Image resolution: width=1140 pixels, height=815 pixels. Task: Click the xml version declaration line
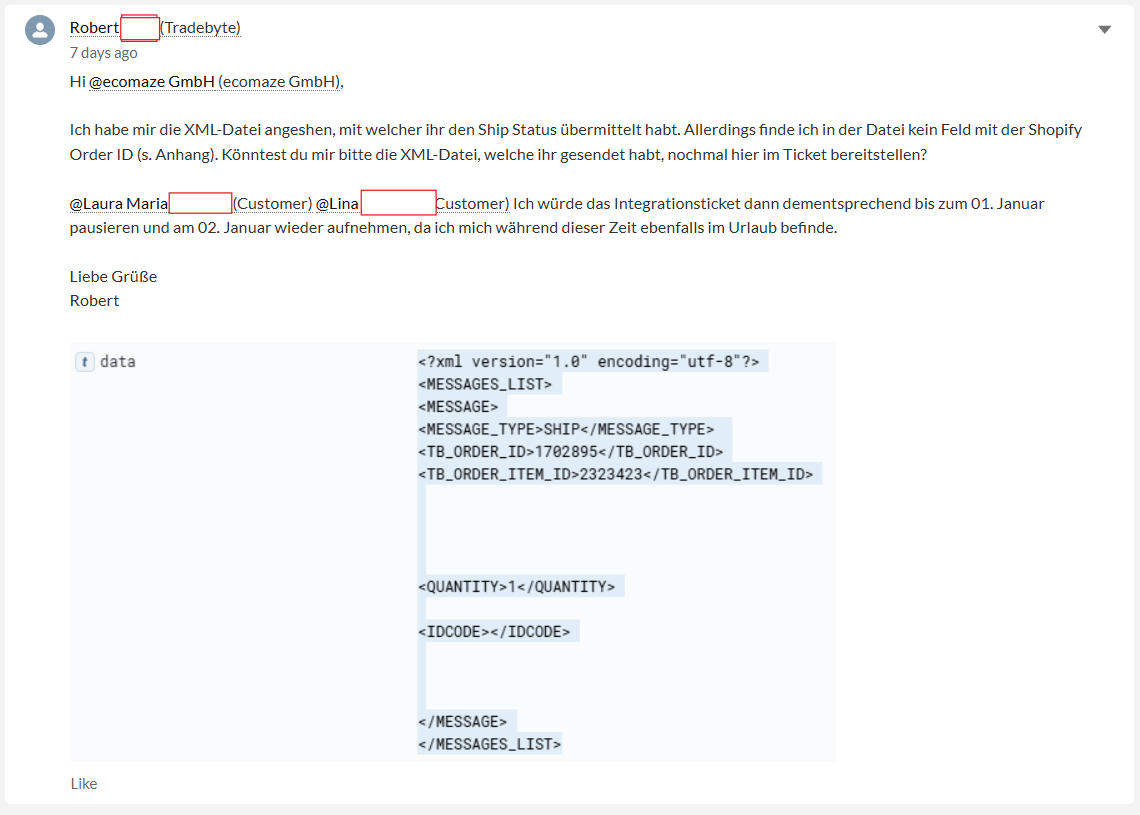[x=588, y=361]
